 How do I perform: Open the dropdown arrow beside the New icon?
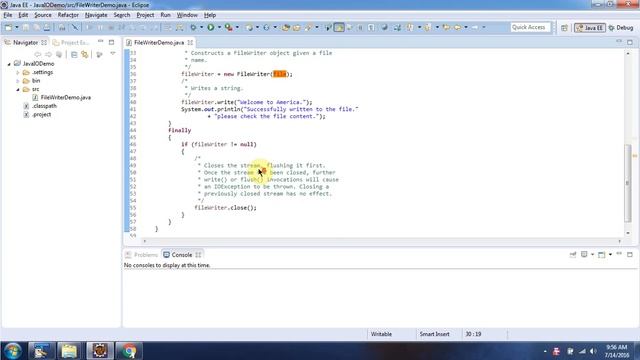(x=17, y=27)
